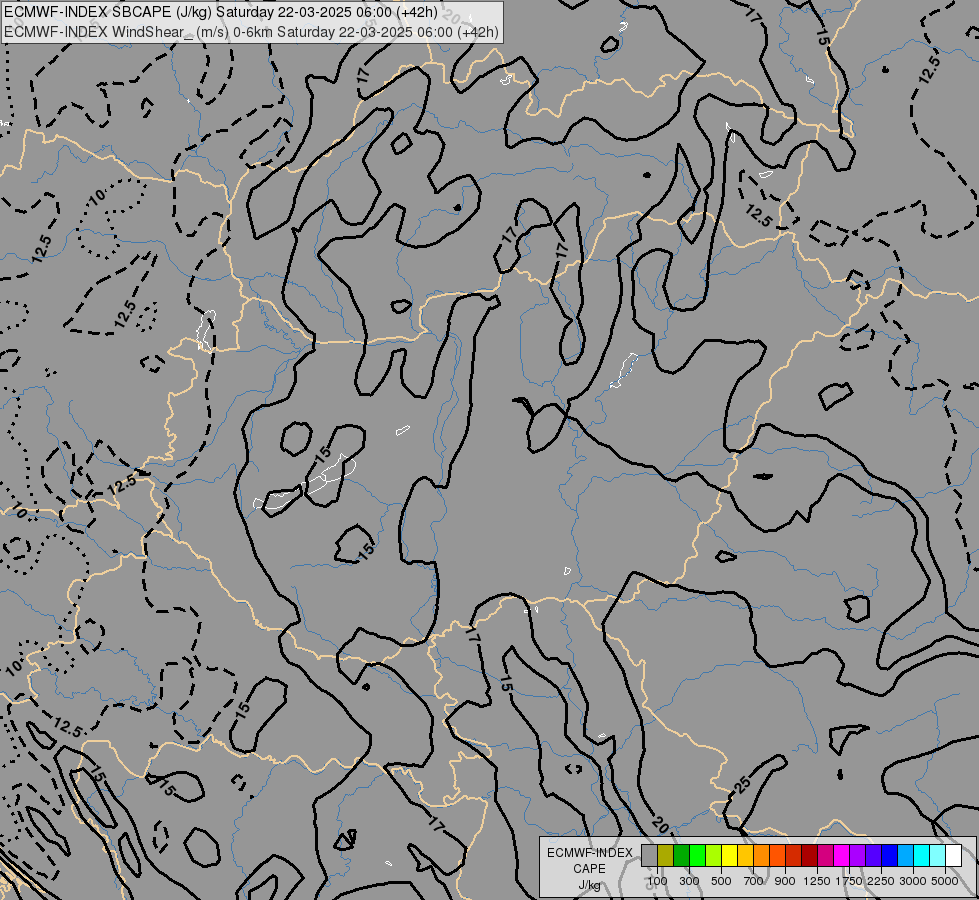Choose the pink-magenta swatch starting at 1250
Viewport: 979px width, 900px height.
click(x=826, y=855)
